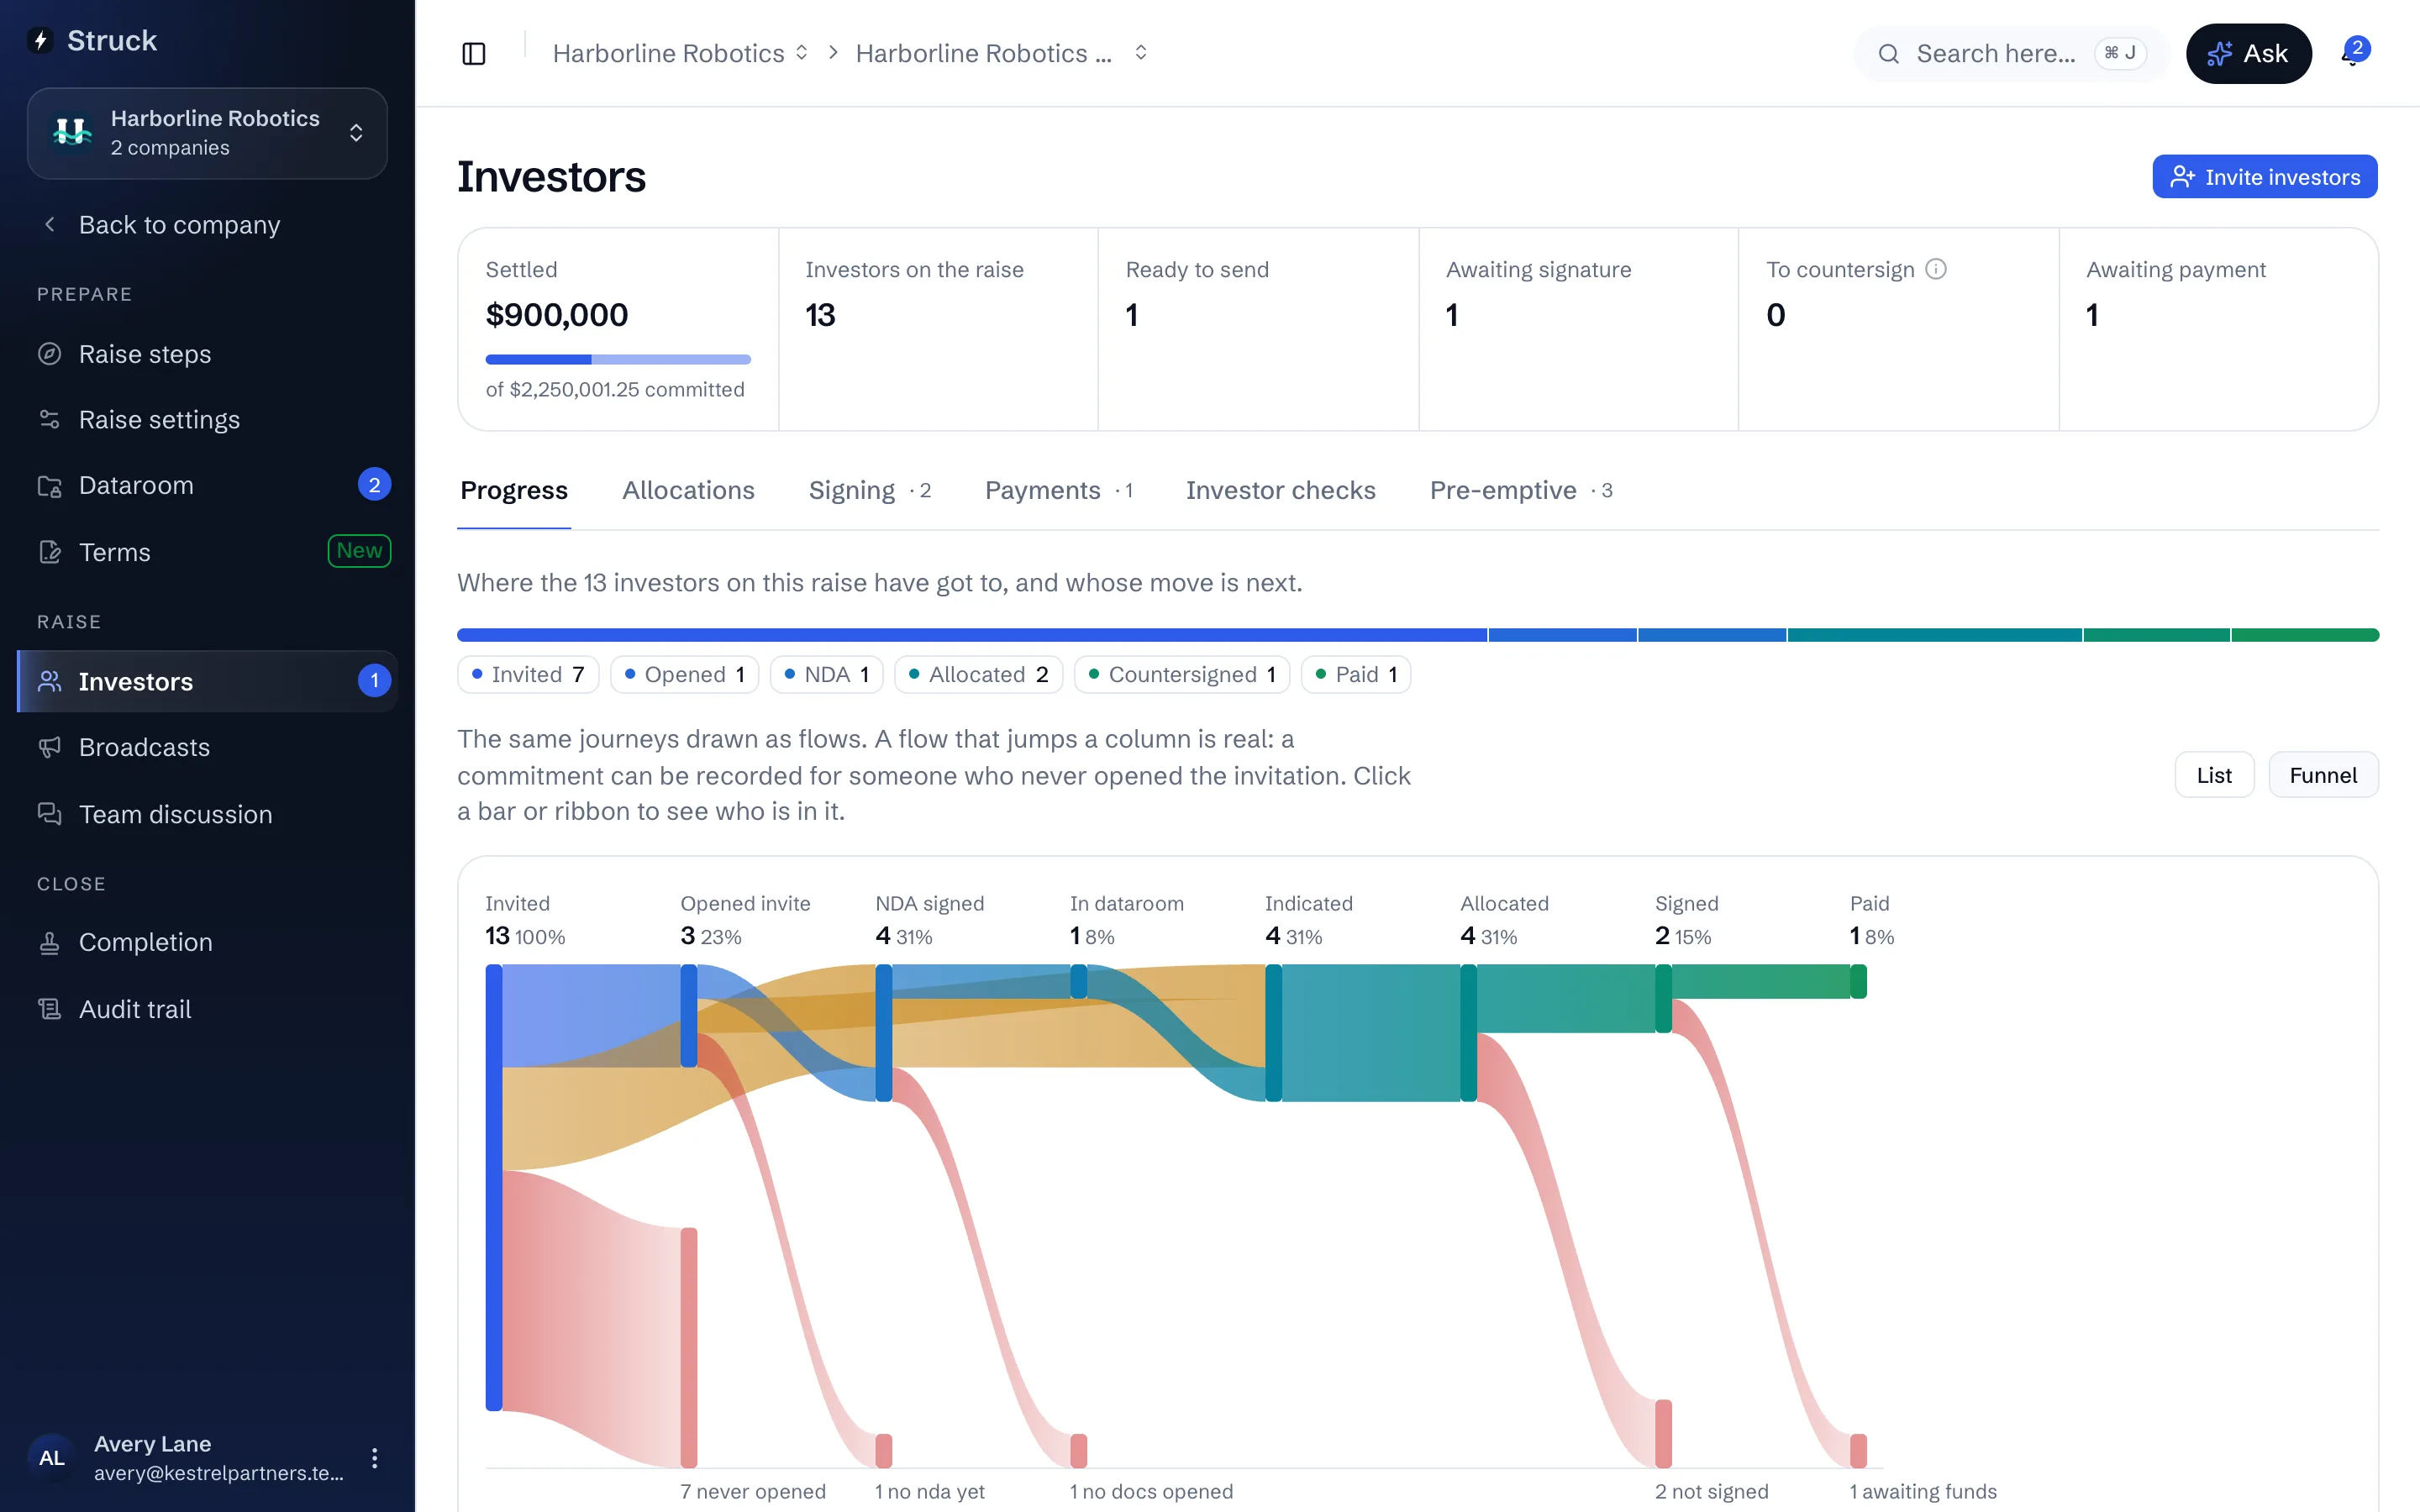Switch to the Allocations tab

click(x=688, y=490)
